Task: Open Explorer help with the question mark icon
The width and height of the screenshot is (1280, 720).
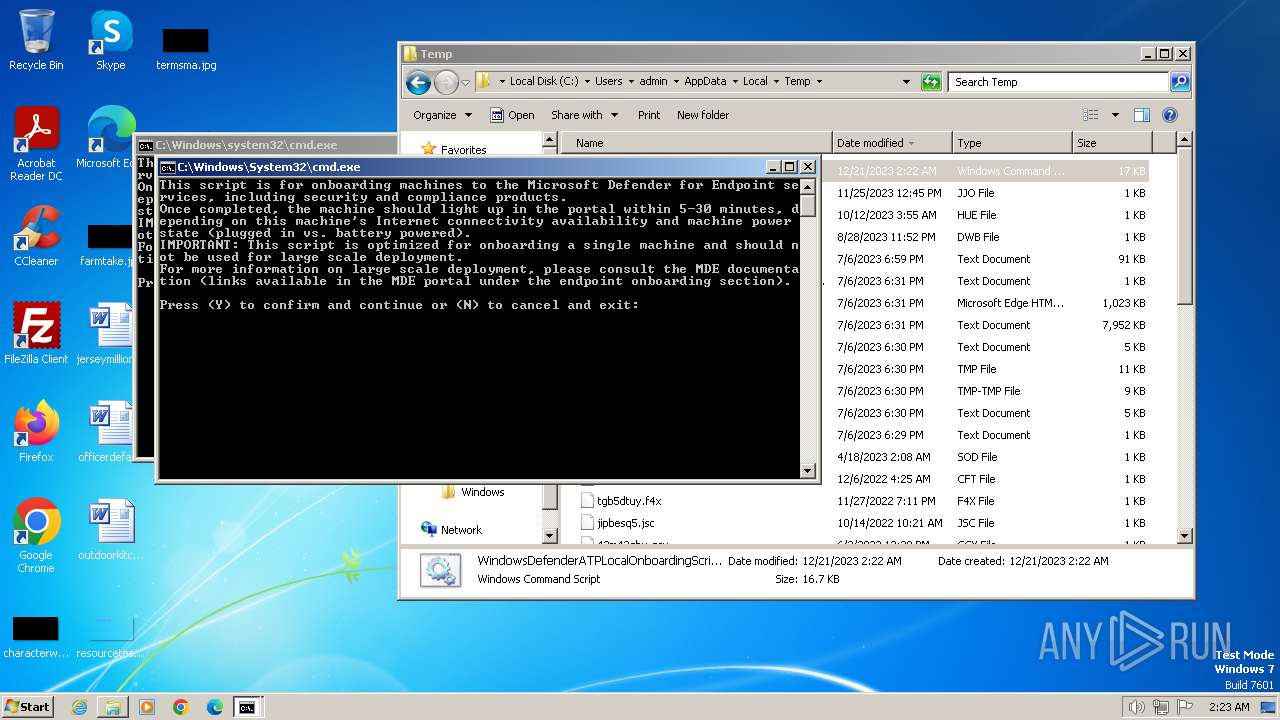Action: point(1170,115)
